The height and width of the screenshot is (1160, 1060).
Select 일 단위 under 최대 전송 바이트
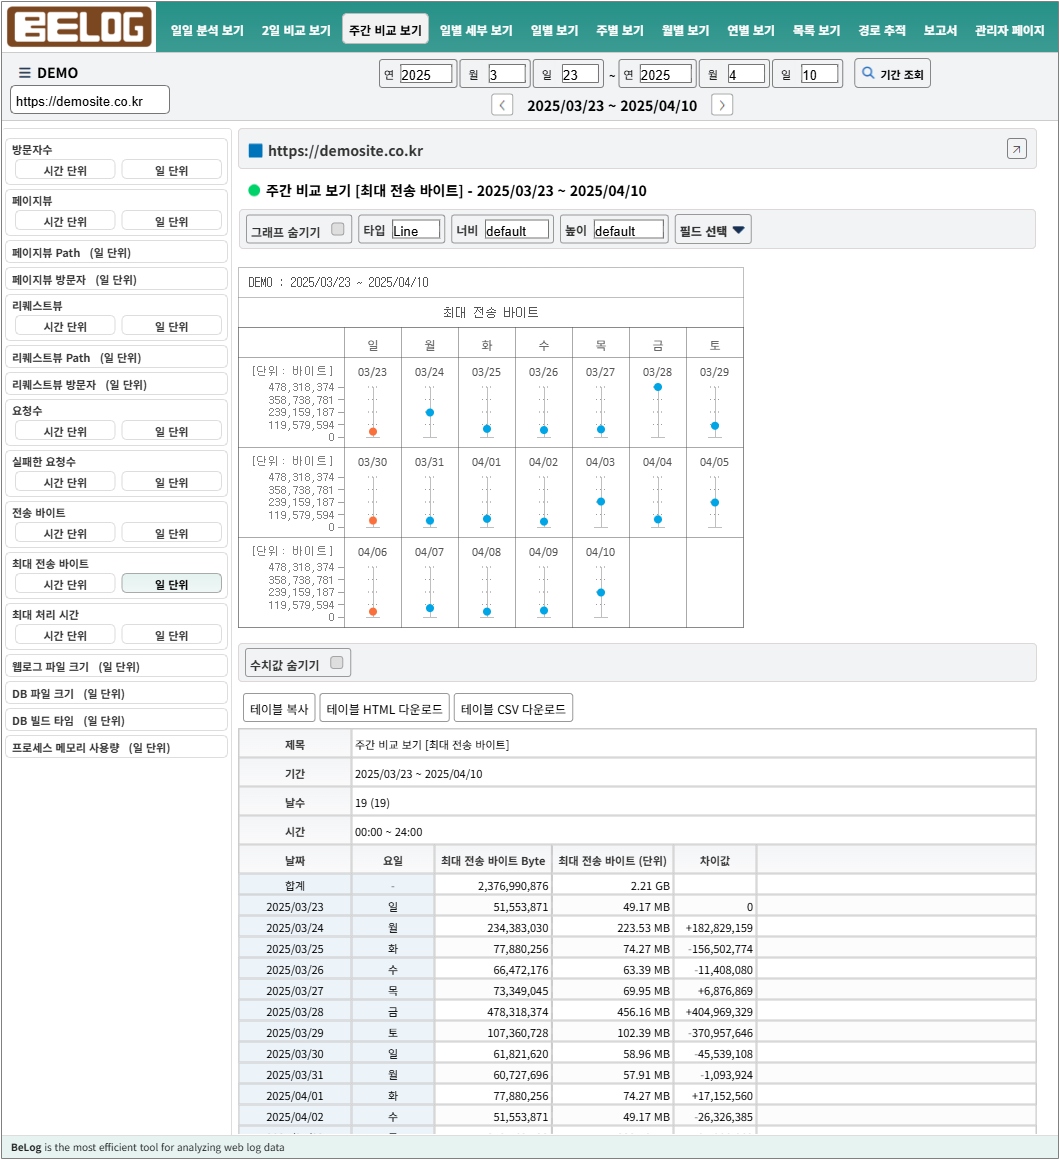pos(172,584)
